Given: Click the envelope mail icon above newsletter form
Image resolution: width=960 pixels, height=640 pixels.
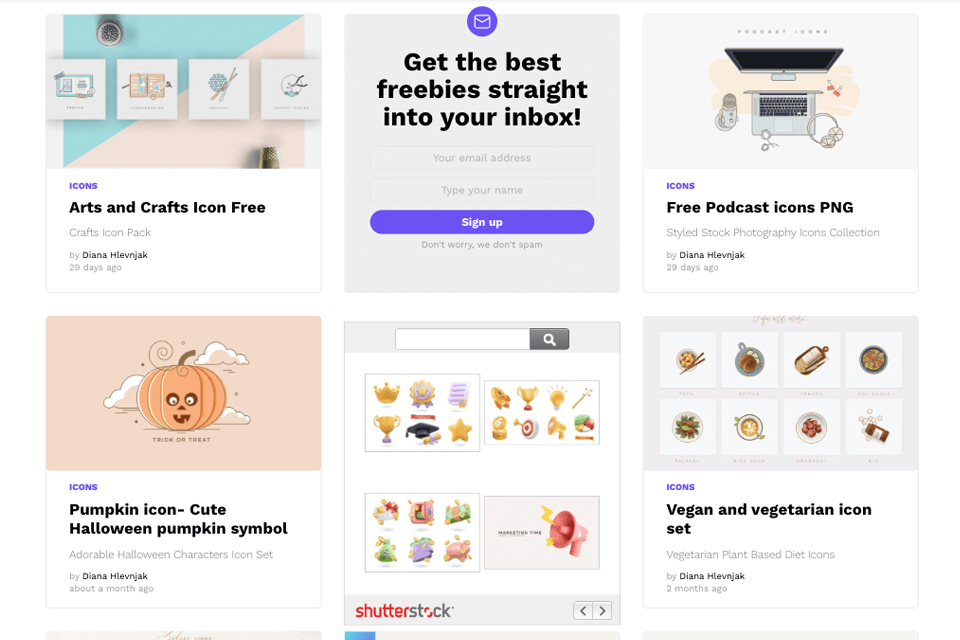Looking at the screenshot, I should click(482, 21).
